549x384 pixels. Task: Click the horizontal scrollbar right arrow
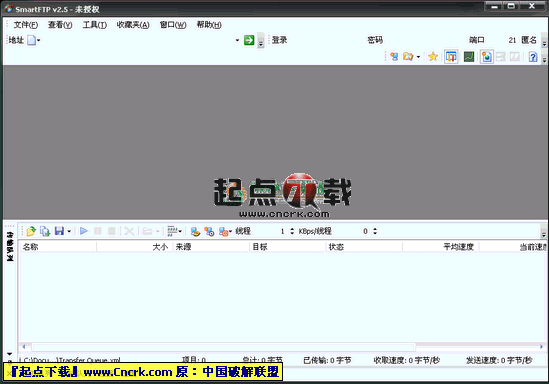tap(541, 347)
